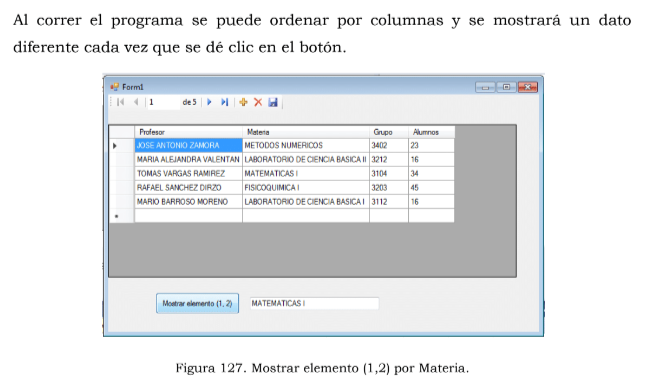Screen dimensions: 656x381
Task: Select Alumnos cell 23
Action: (431, 146)
